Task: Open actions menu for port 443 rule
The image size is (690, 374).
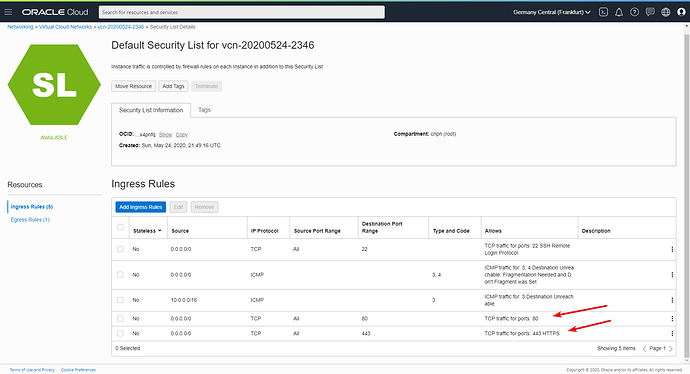Action: point(672,334)
